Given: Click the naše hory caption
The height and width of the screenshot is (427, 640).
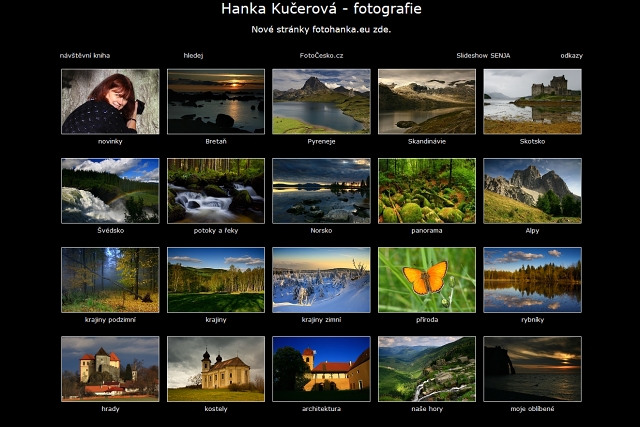Looking at the screenshot, I should (427, 409).
